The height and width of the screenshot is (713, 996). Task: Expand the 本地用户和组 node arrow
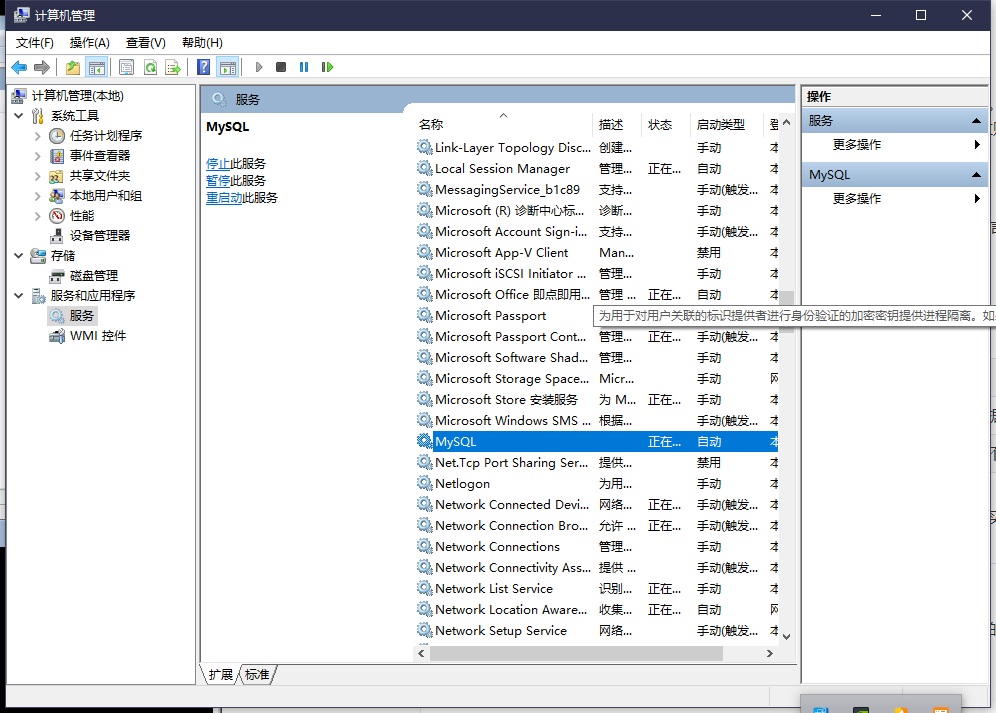tap(37, 196)
